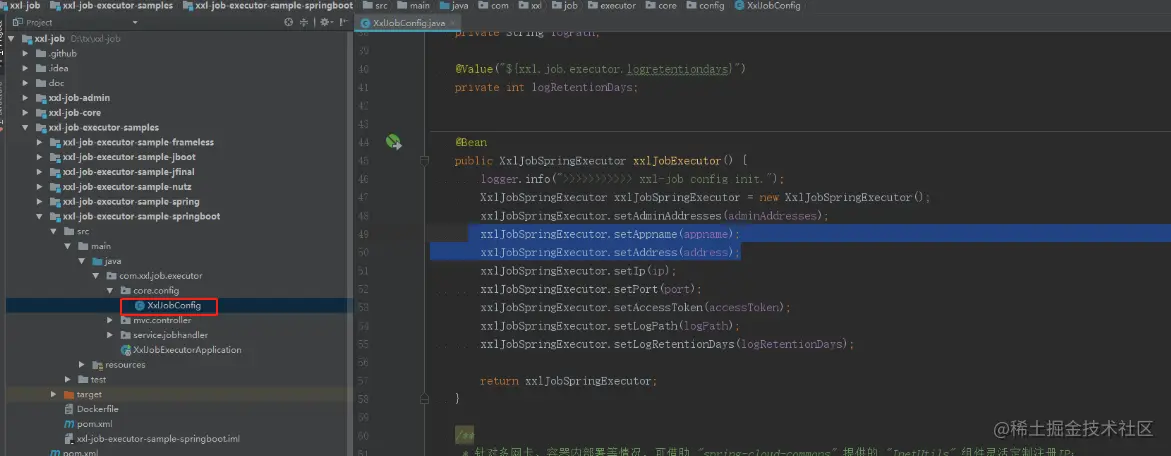Click the logger.info line in editor
The width and height of the screenshot is (1171, 456).
[x=632, y=179]
